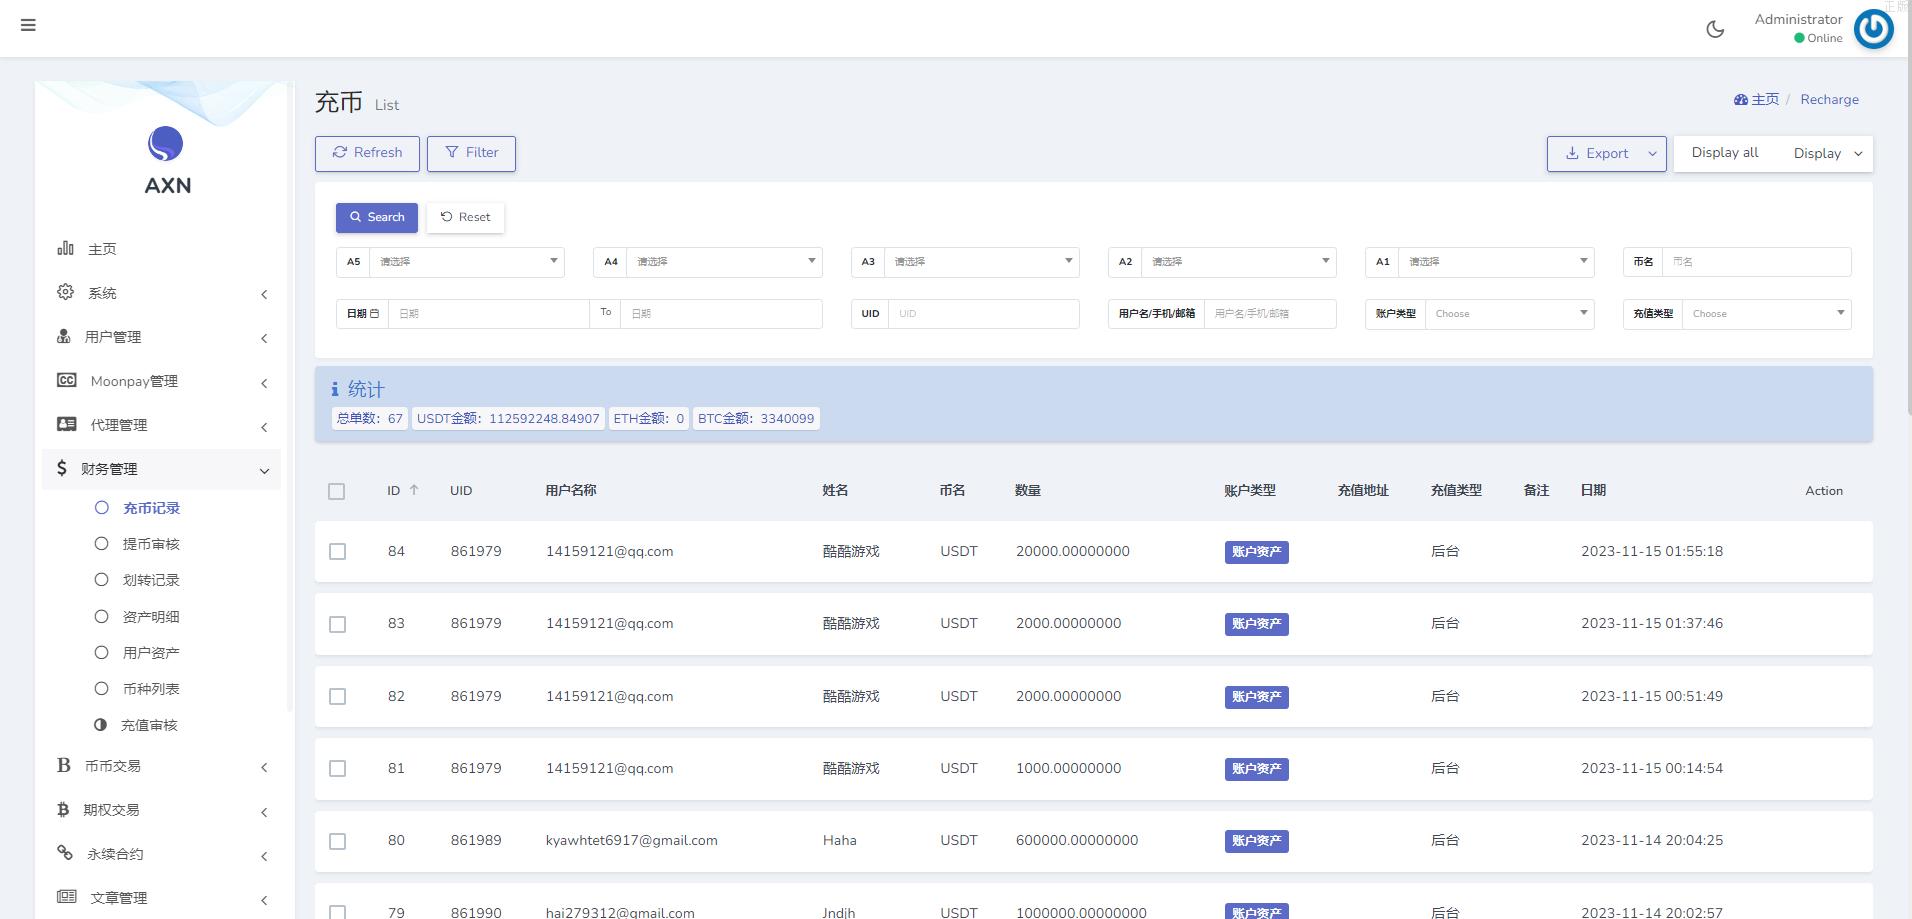Screen dimensions: 1912x919
Task: Click the UID filter input field
Action: tap(983, 314)
